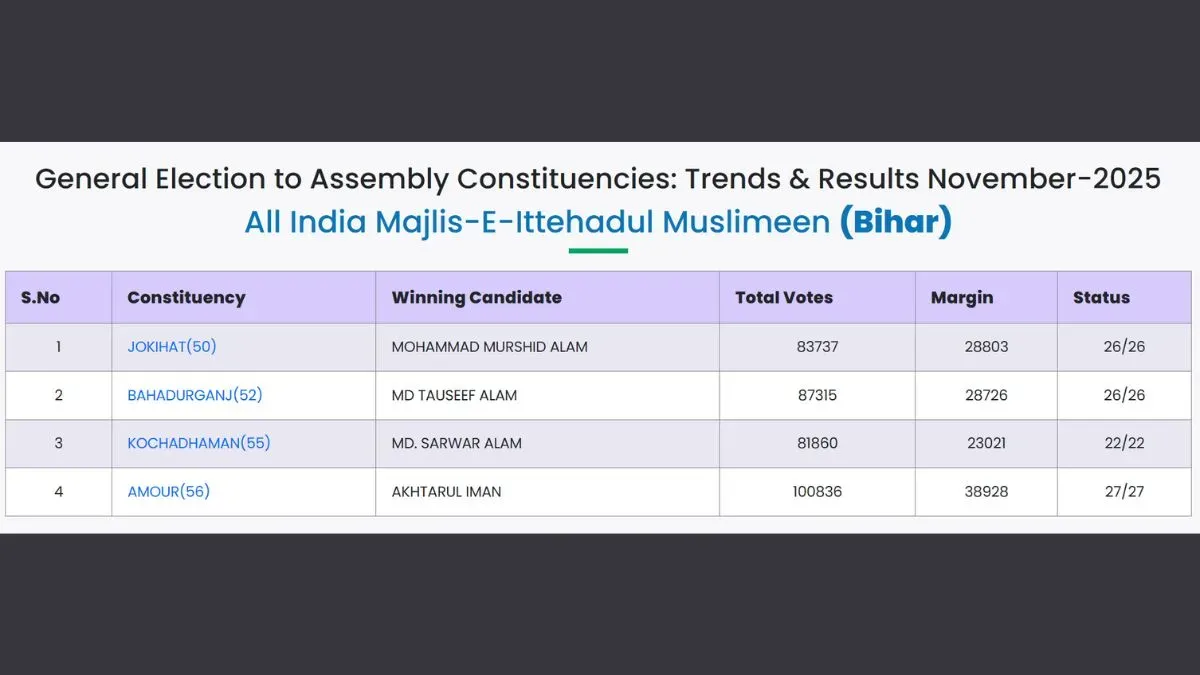The image size is (1200, 675).
Task: Click the Status column header
Action: click(x=1100, y=297)
